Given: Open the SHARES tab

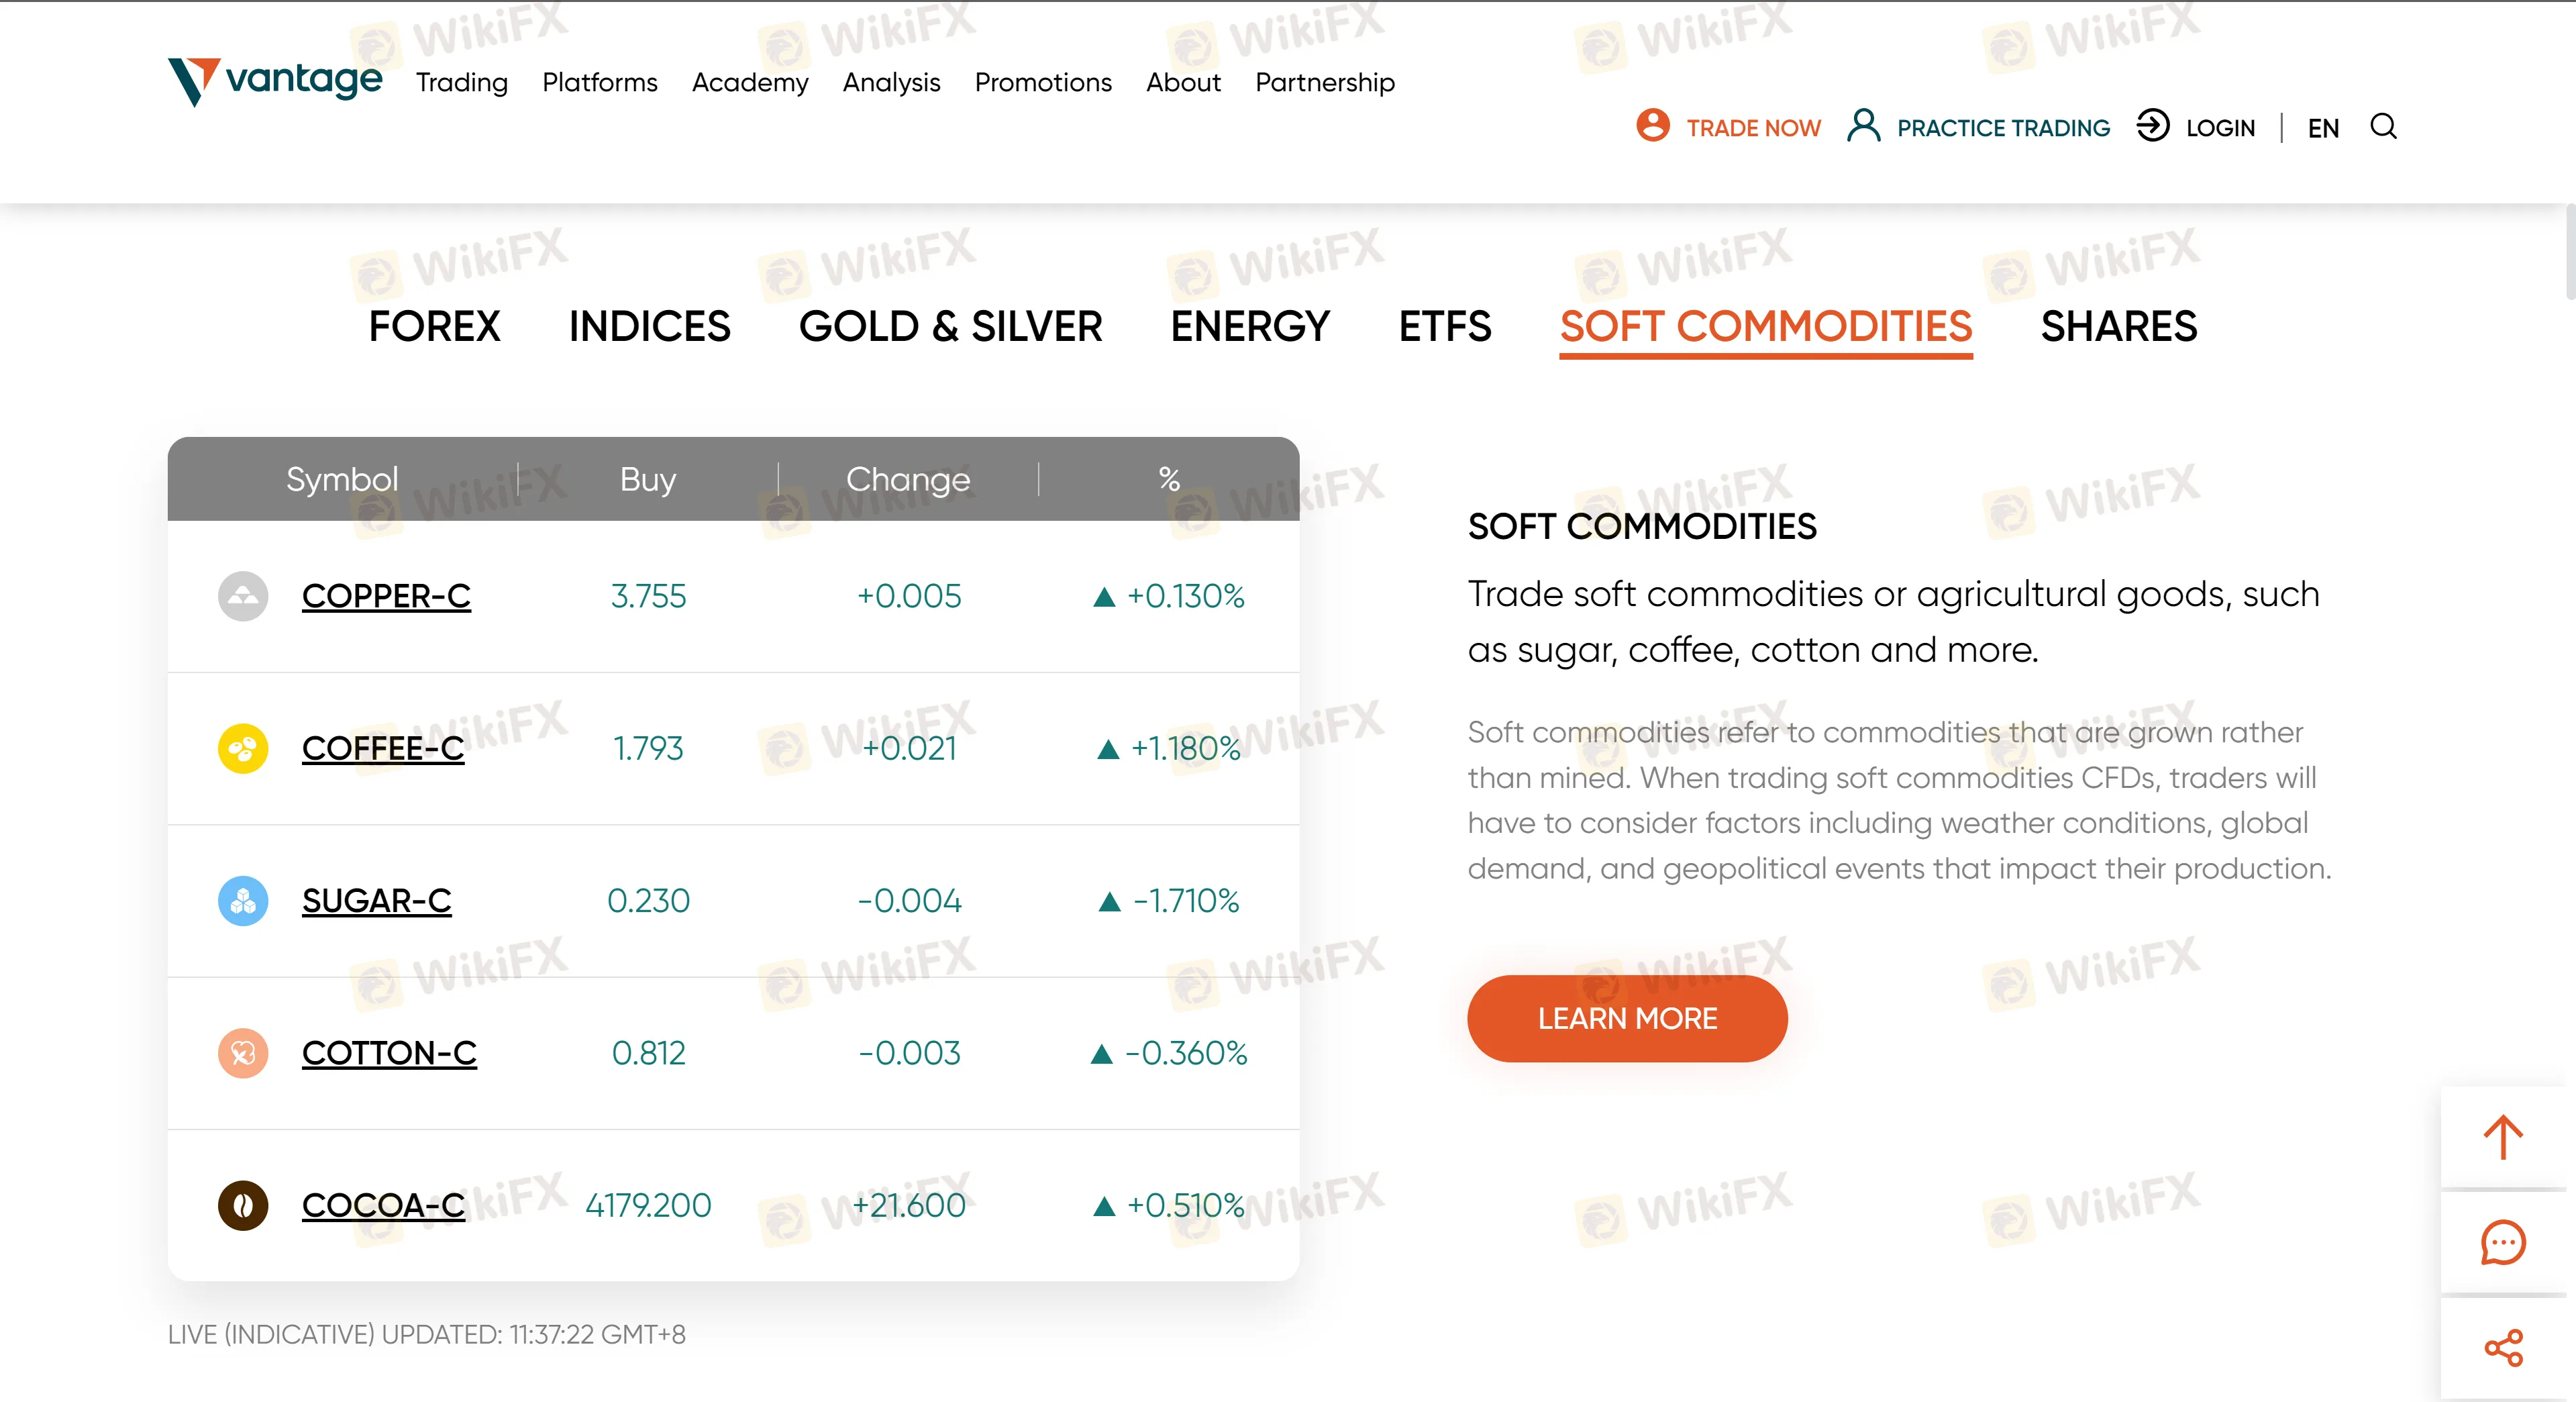Looking at the screenshot, I should click(x=2119, y=326).
